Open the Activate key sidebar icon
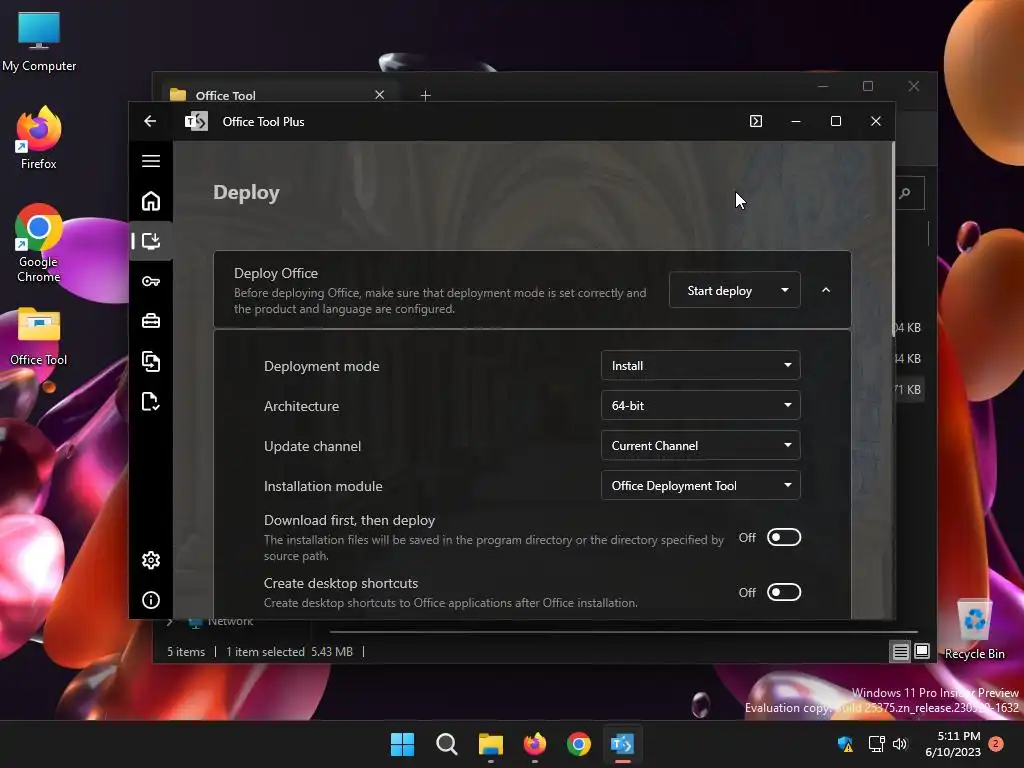This screenshot has height=768, width=1024. pos(151,281)
